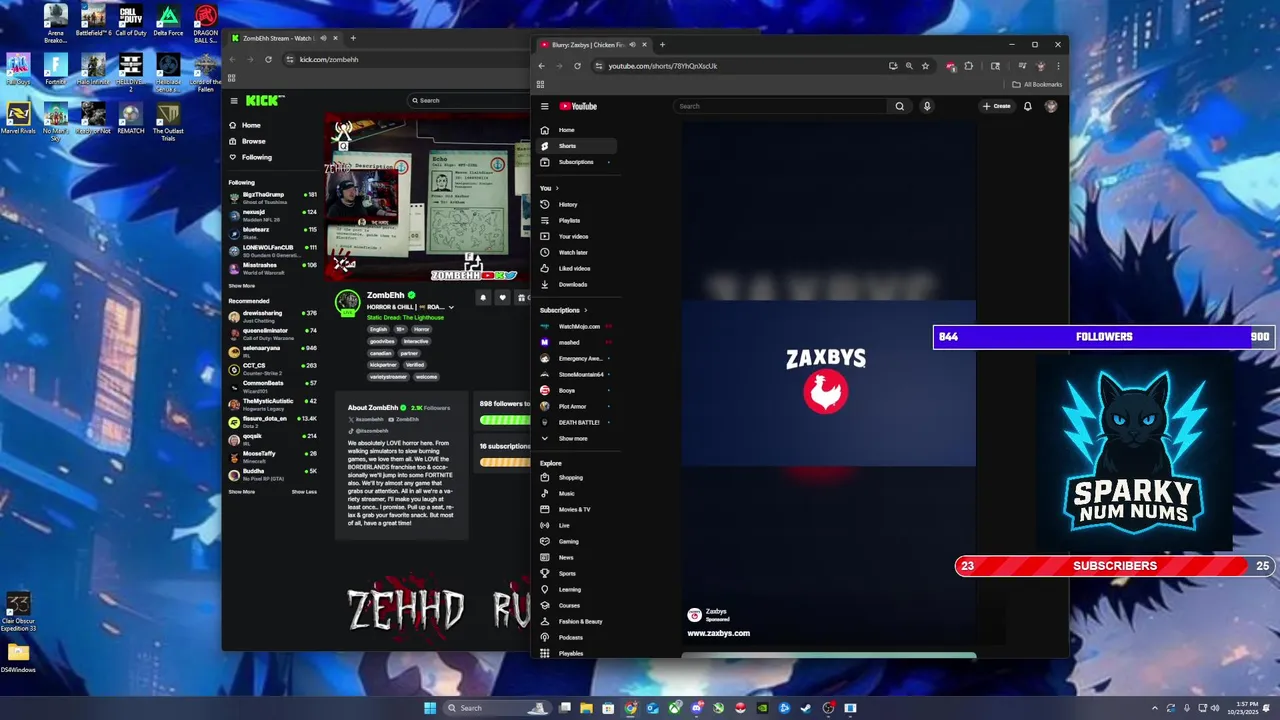The image size is (1280, 720).
Task: Click the Kick logo
Action: click(265, 100)
